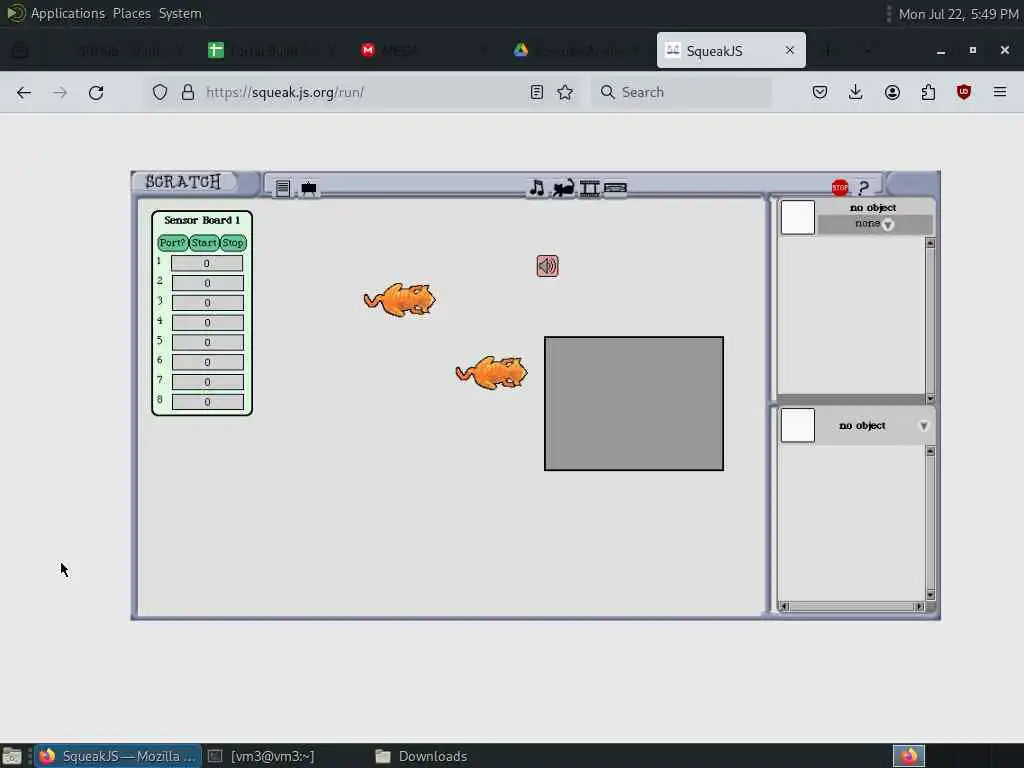Click the Port? button on Sensor Board
Viewport: 1024px width, 768px height.
(x=172, y=243)
